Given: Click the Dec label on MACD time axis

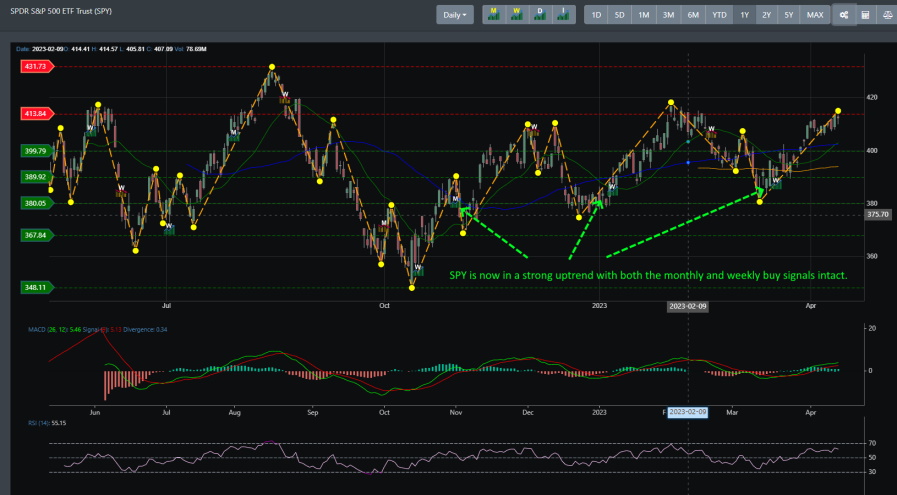Looking at the screenshot, I should pos(527,412).
